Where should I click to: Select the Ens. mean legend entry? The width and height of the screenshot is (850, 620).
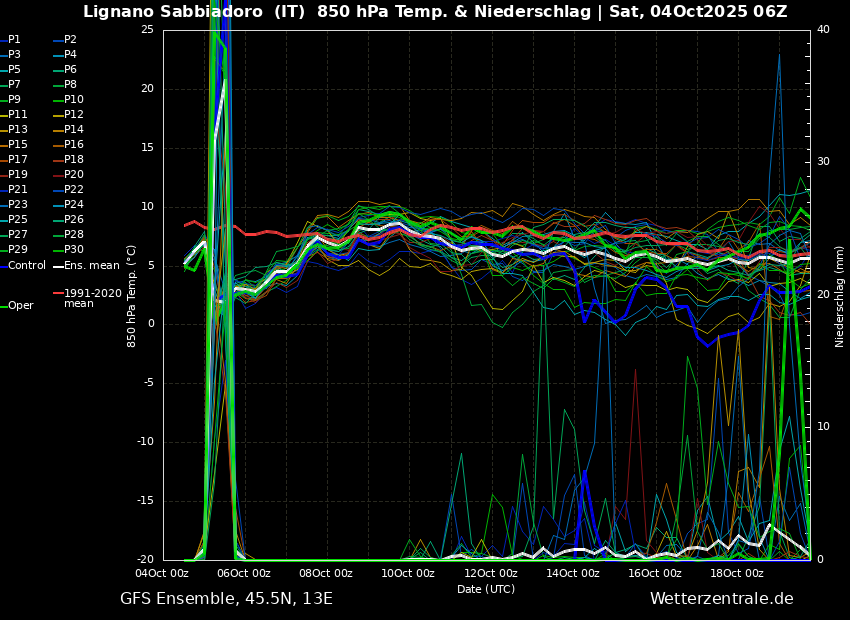pyautogui.click(x=91, y=266)
